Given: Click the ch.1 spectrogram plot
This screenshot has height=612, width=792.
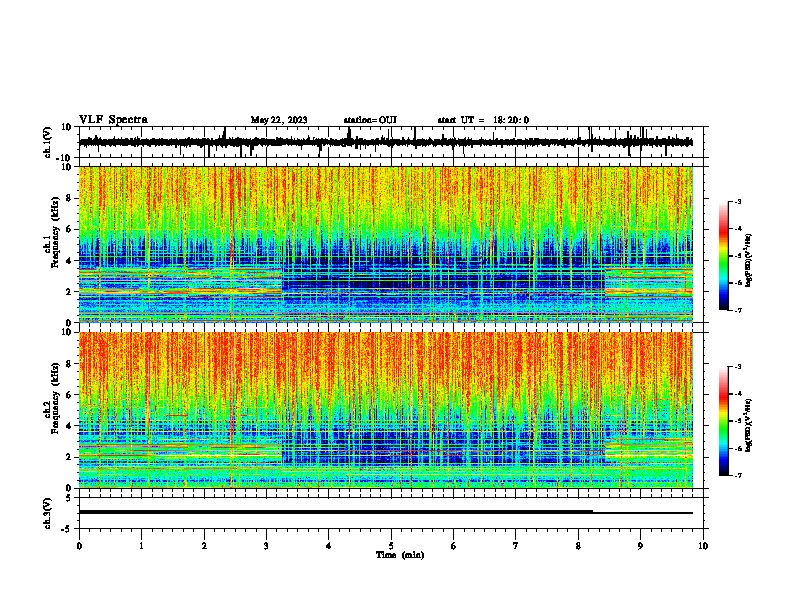Looking at the screenshot, I should point(386,244).
